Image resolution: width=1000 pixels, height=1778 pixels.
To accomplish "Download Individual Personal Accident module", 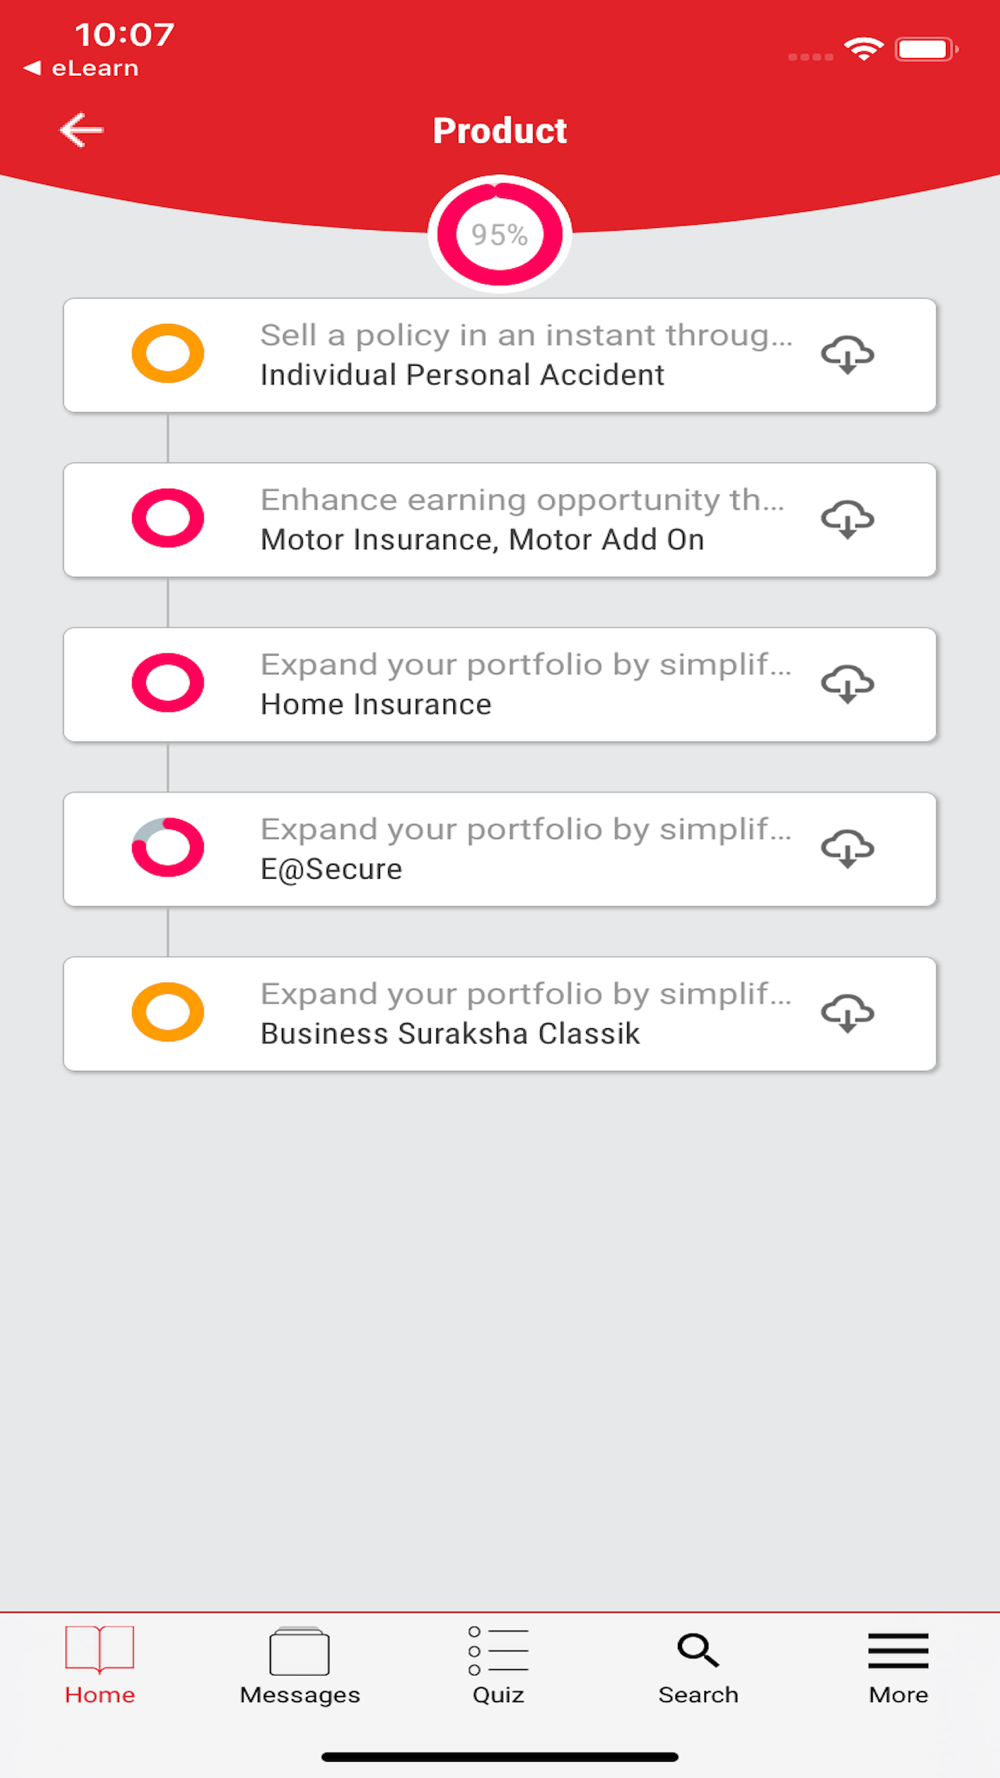I will point(848,355).
